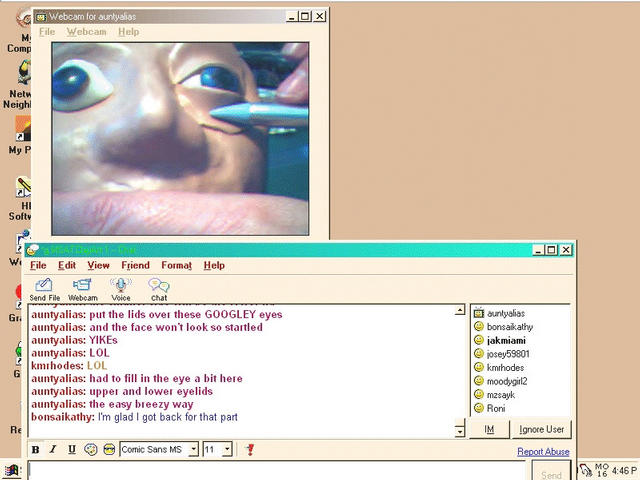Viewport: 640px width, 480px height.
Task: Minimize the chat window
Action: pyautogui.click(x=538, y=250)
